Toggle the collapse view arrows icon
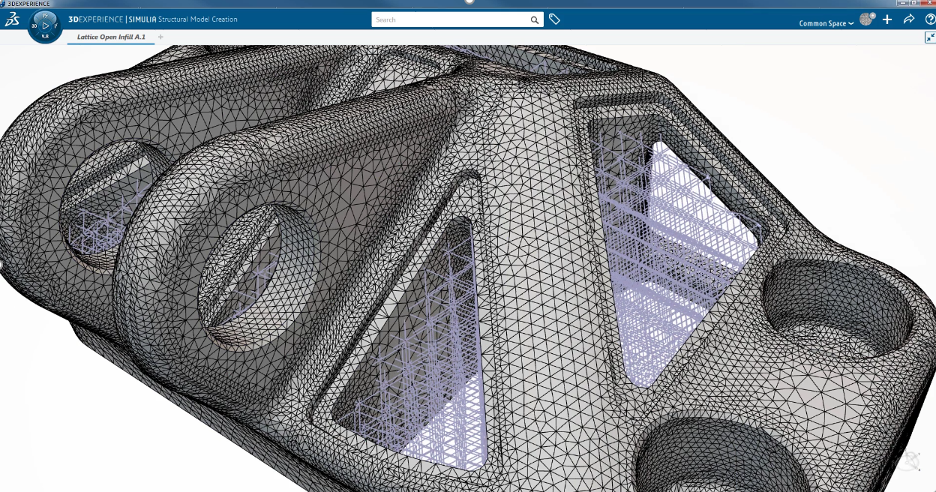 coord(930,37)
